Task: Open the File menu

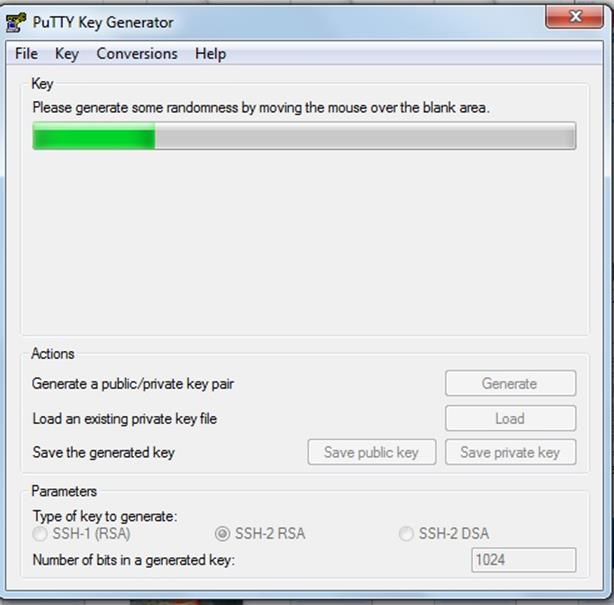Action: pos(26,54)
